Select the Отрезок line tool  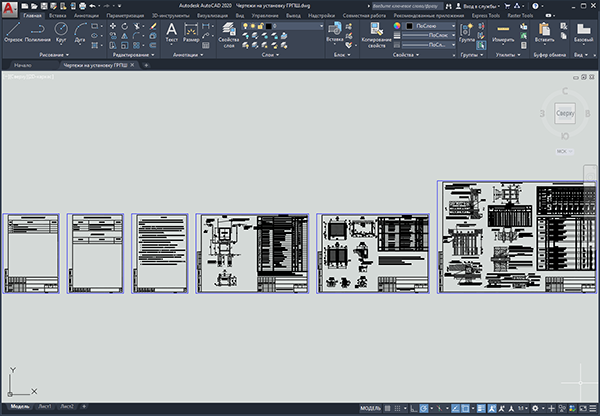click(x=13, y=32)
